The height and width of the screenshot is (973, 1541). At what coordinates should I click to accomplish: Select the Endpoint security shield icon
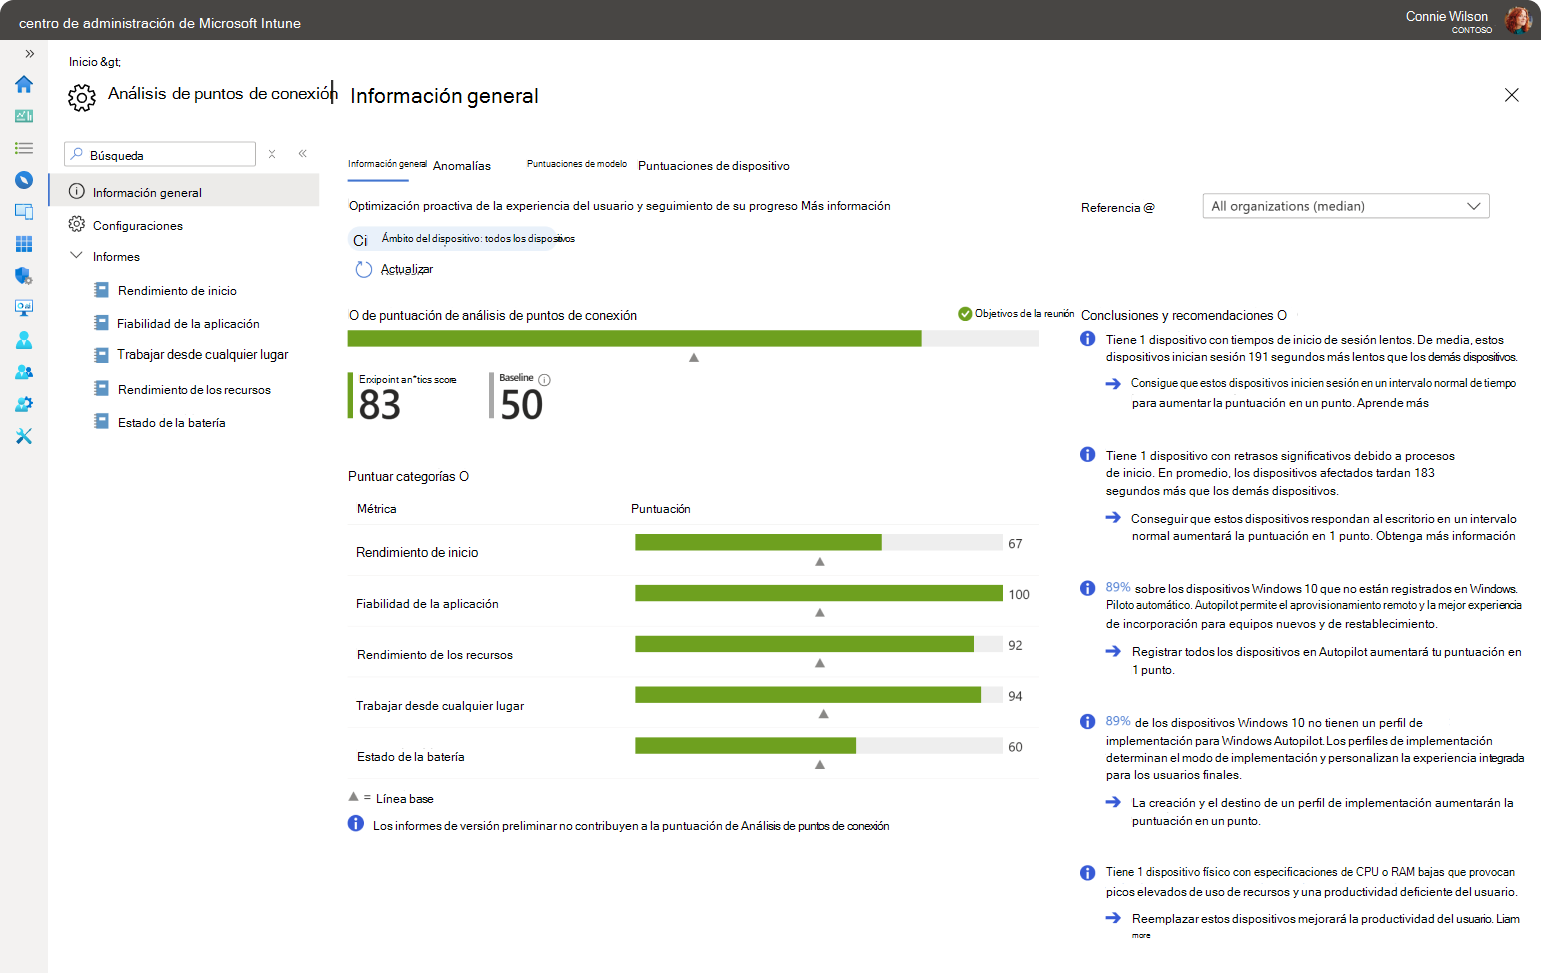point(24,276)
